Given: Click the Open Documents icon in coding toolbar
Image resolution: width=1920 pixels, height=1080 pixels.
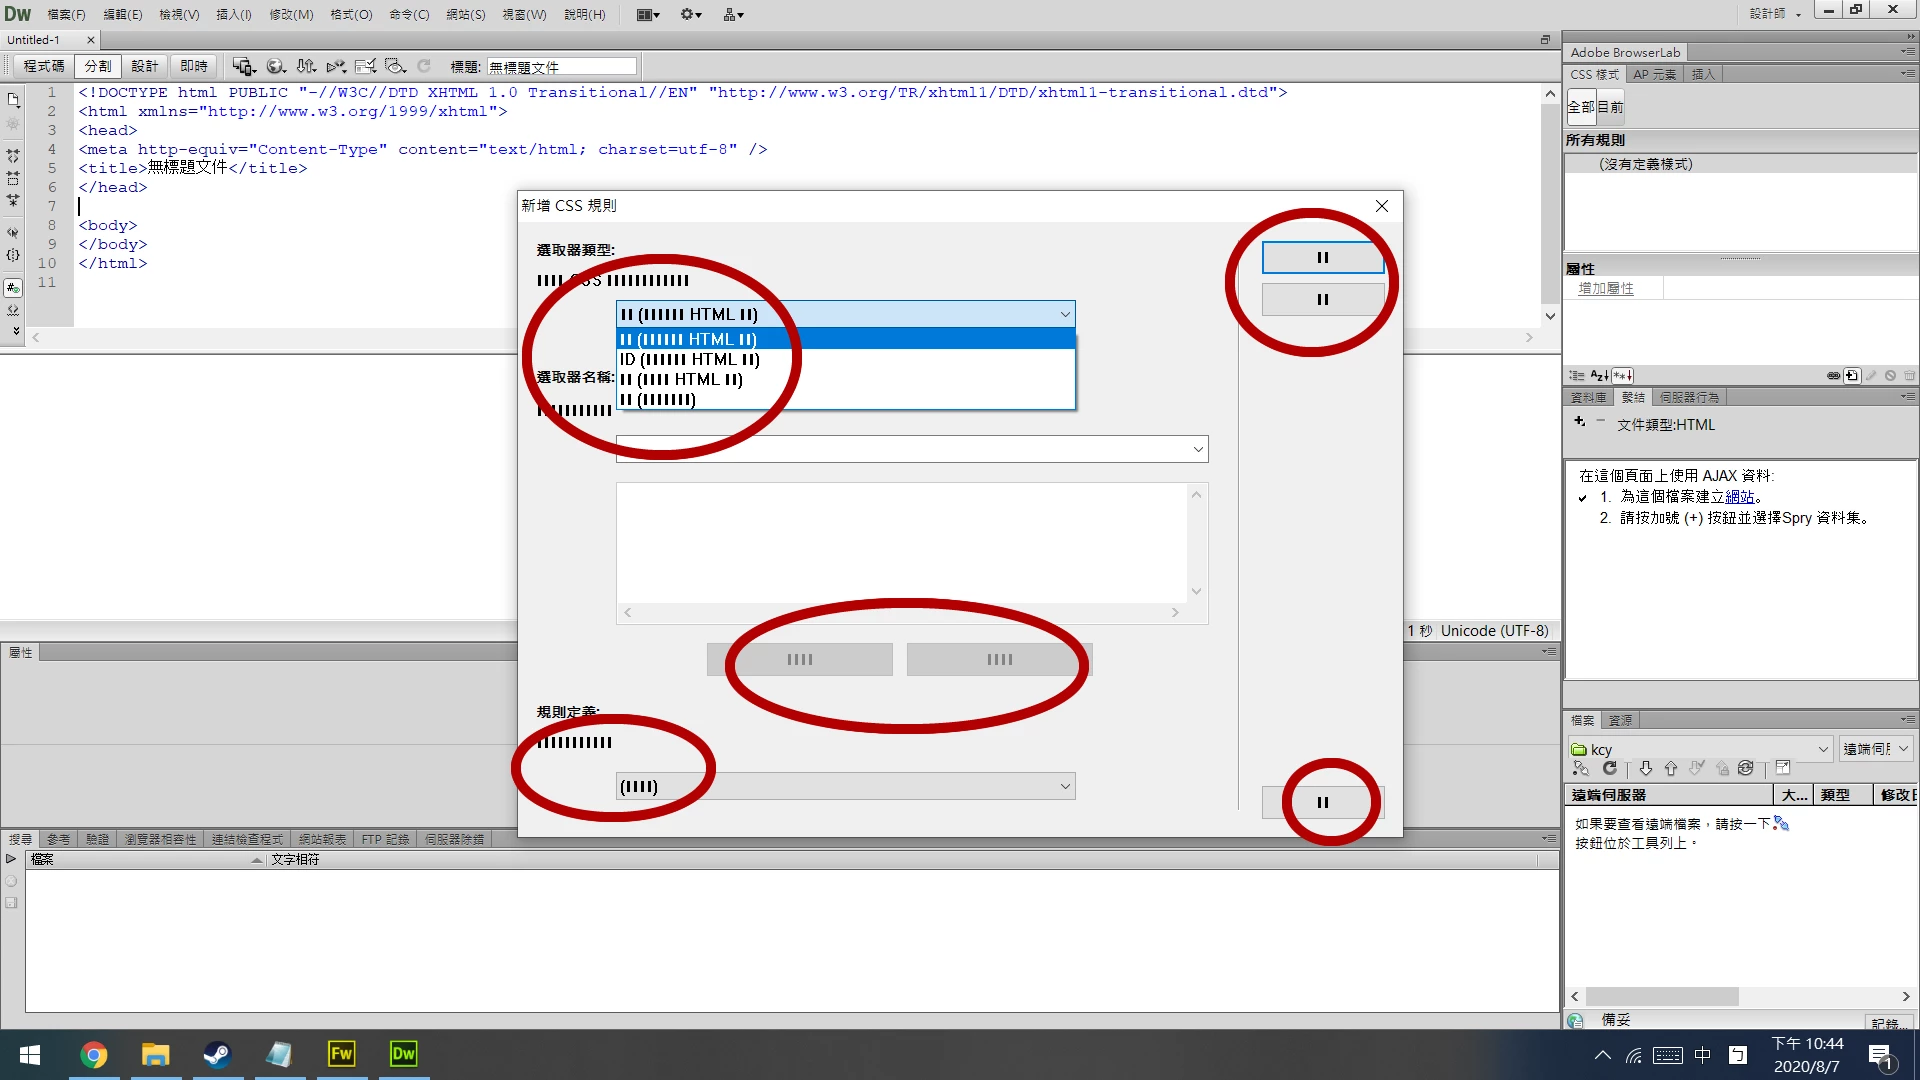Looking at the screenshot, I should point(13,100).
